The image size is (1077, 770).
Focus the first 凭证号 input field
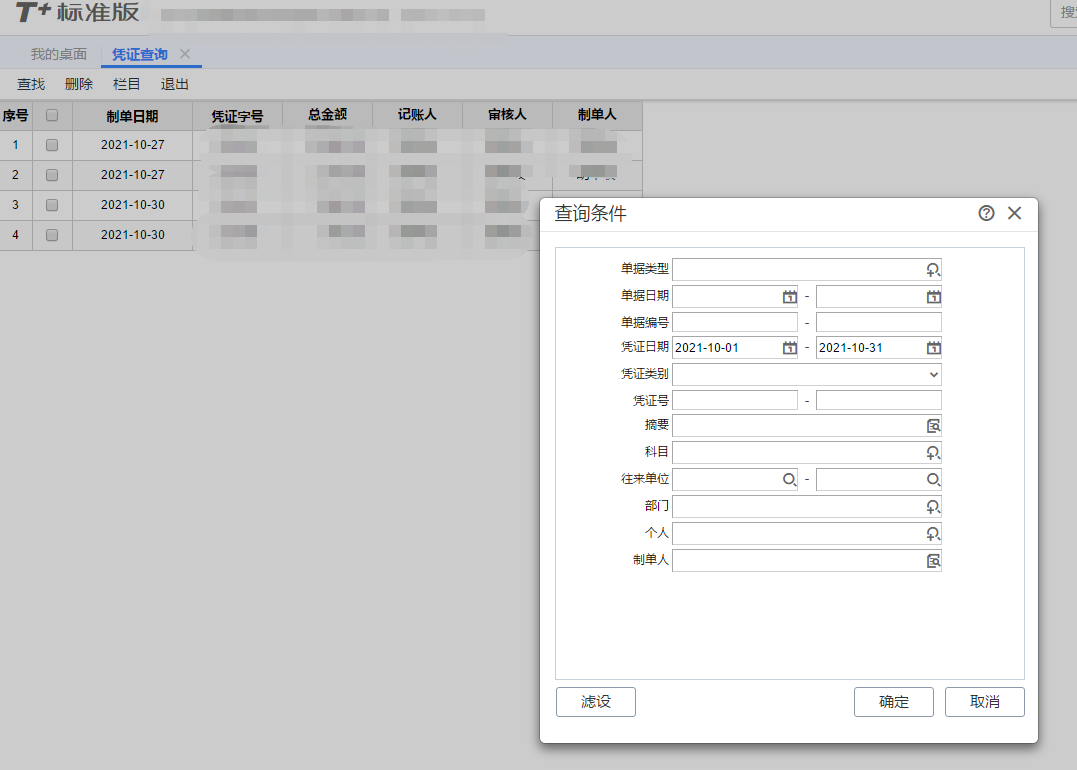(x=735, y=400)
